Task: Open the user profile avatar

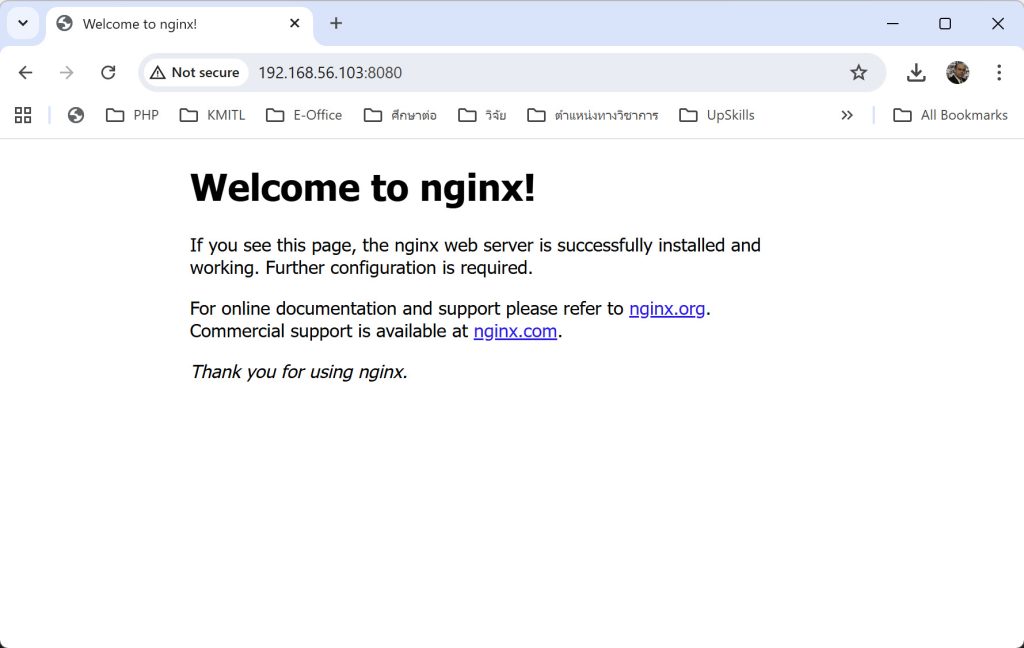Action: click(957, 72)
